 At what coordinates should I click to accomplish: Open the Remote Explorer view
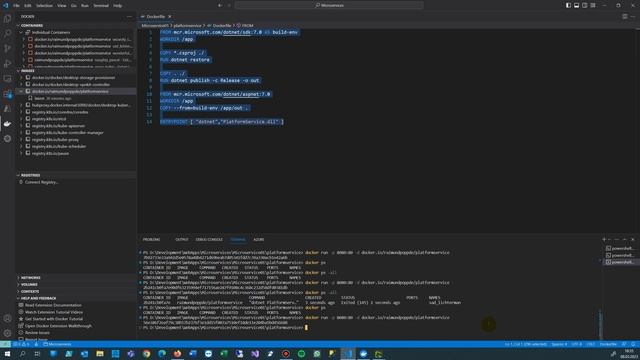(x=7, y=78)
